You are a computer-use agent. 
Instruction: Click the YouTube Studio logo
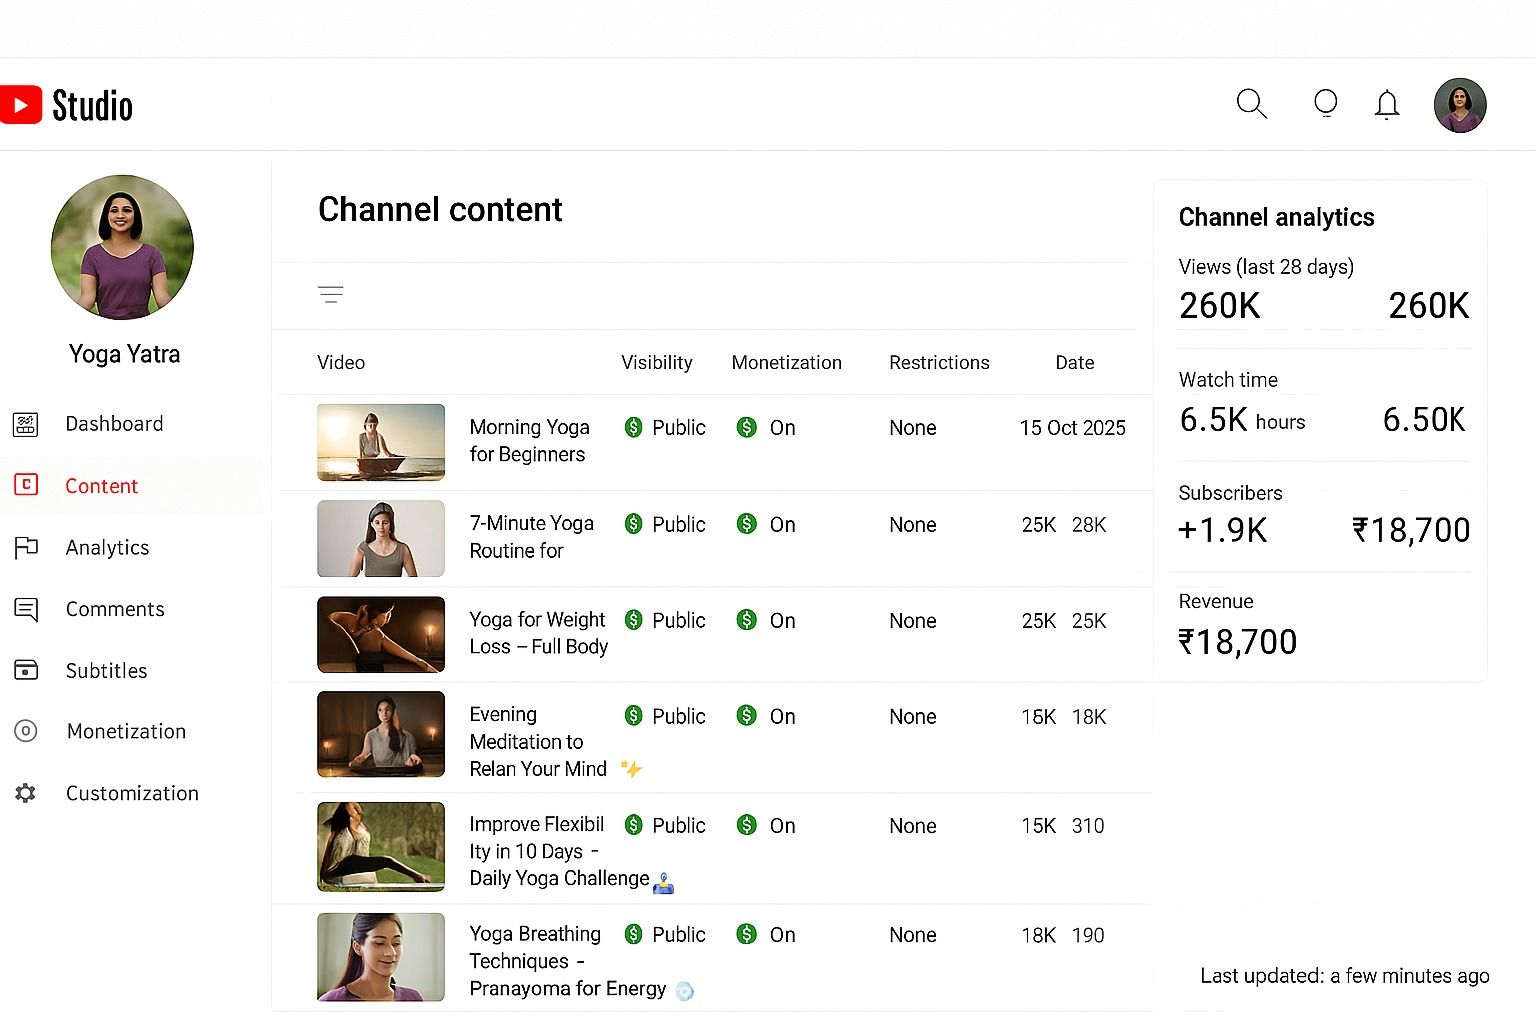pyautogui.click(x=66, y=103)
